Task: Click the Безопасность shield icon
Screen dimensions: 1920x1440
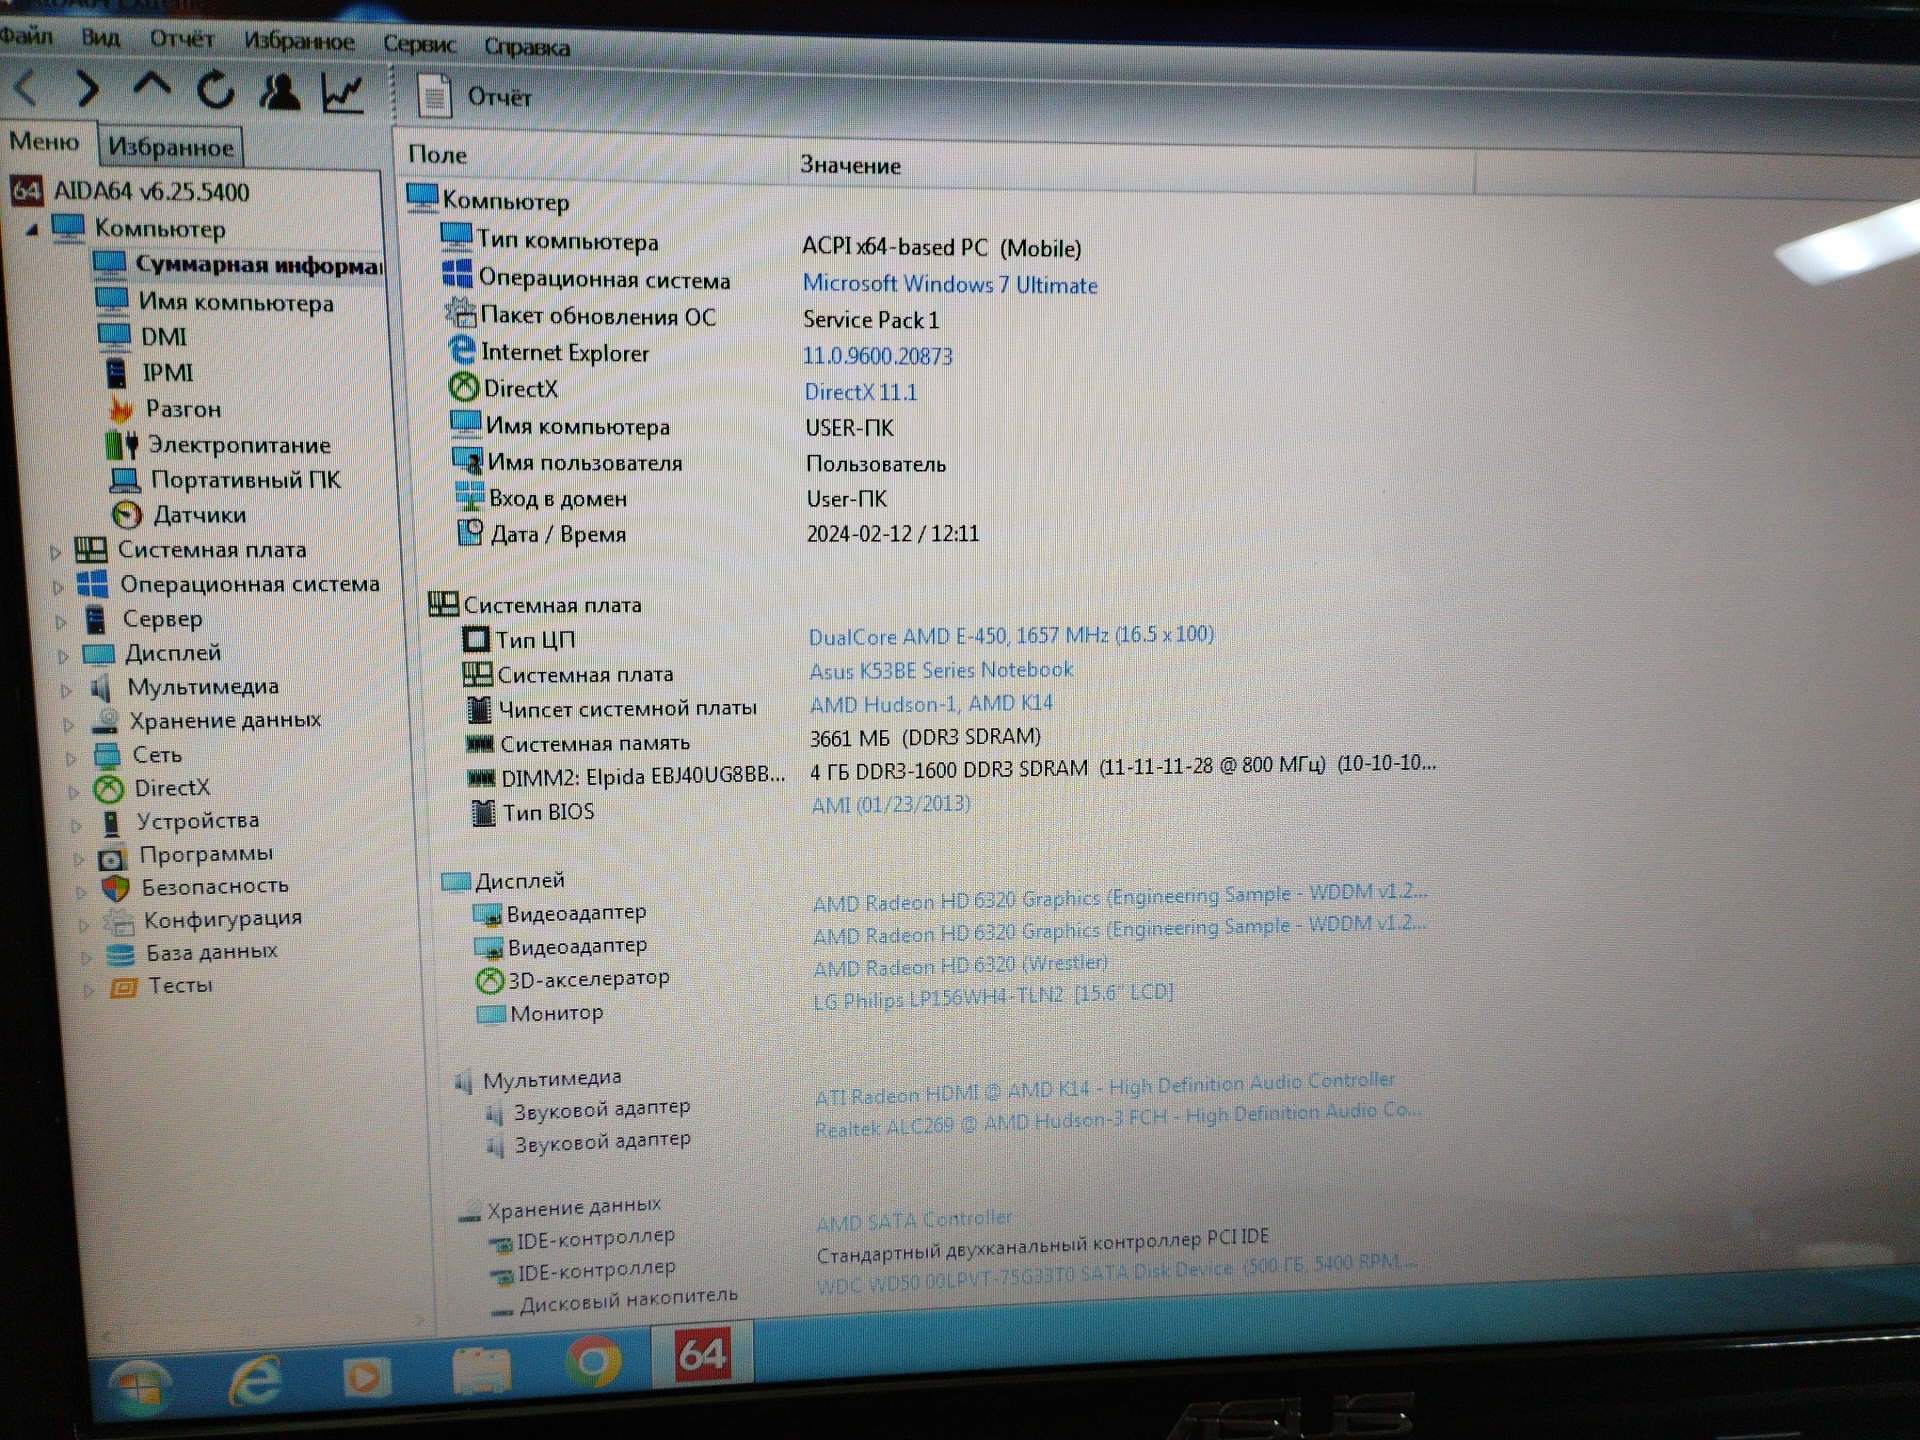Action: [116, 888]
